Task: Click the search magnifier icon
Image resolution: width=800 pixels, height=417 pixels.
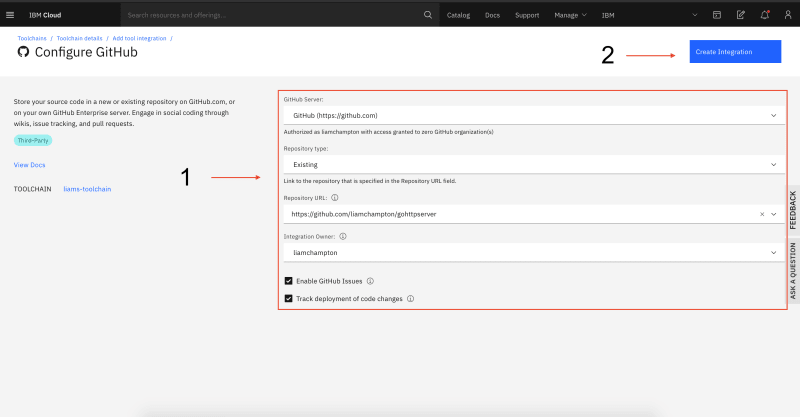Action: click(428, 15)
